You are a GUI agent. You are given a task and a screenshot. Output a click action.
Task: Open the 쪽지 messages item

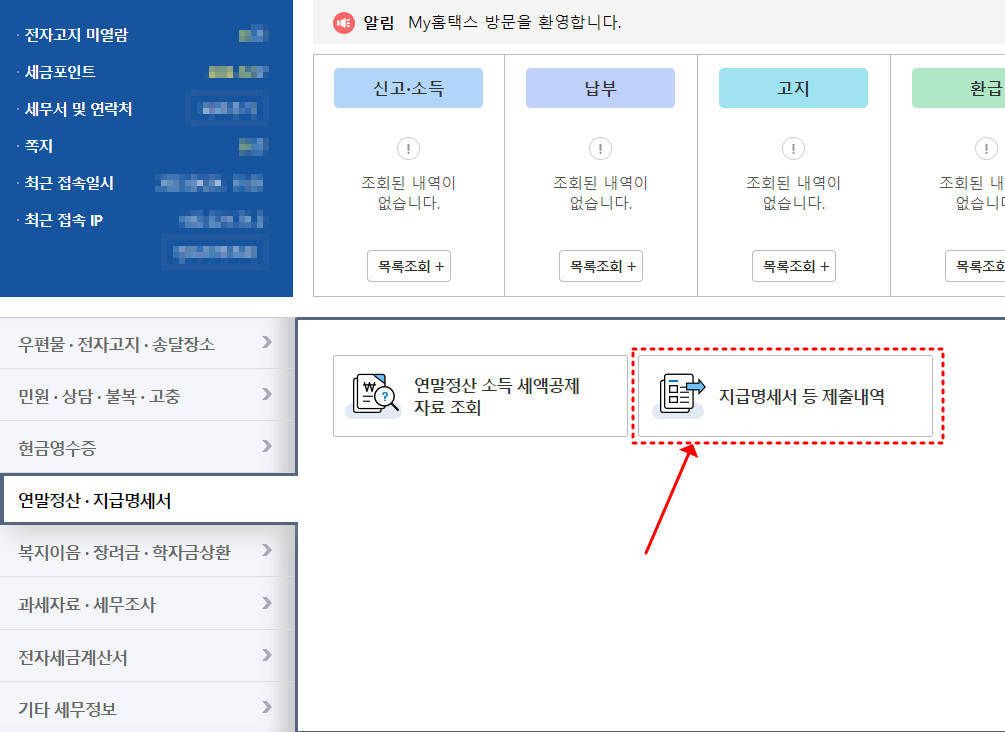pos(40,145)
